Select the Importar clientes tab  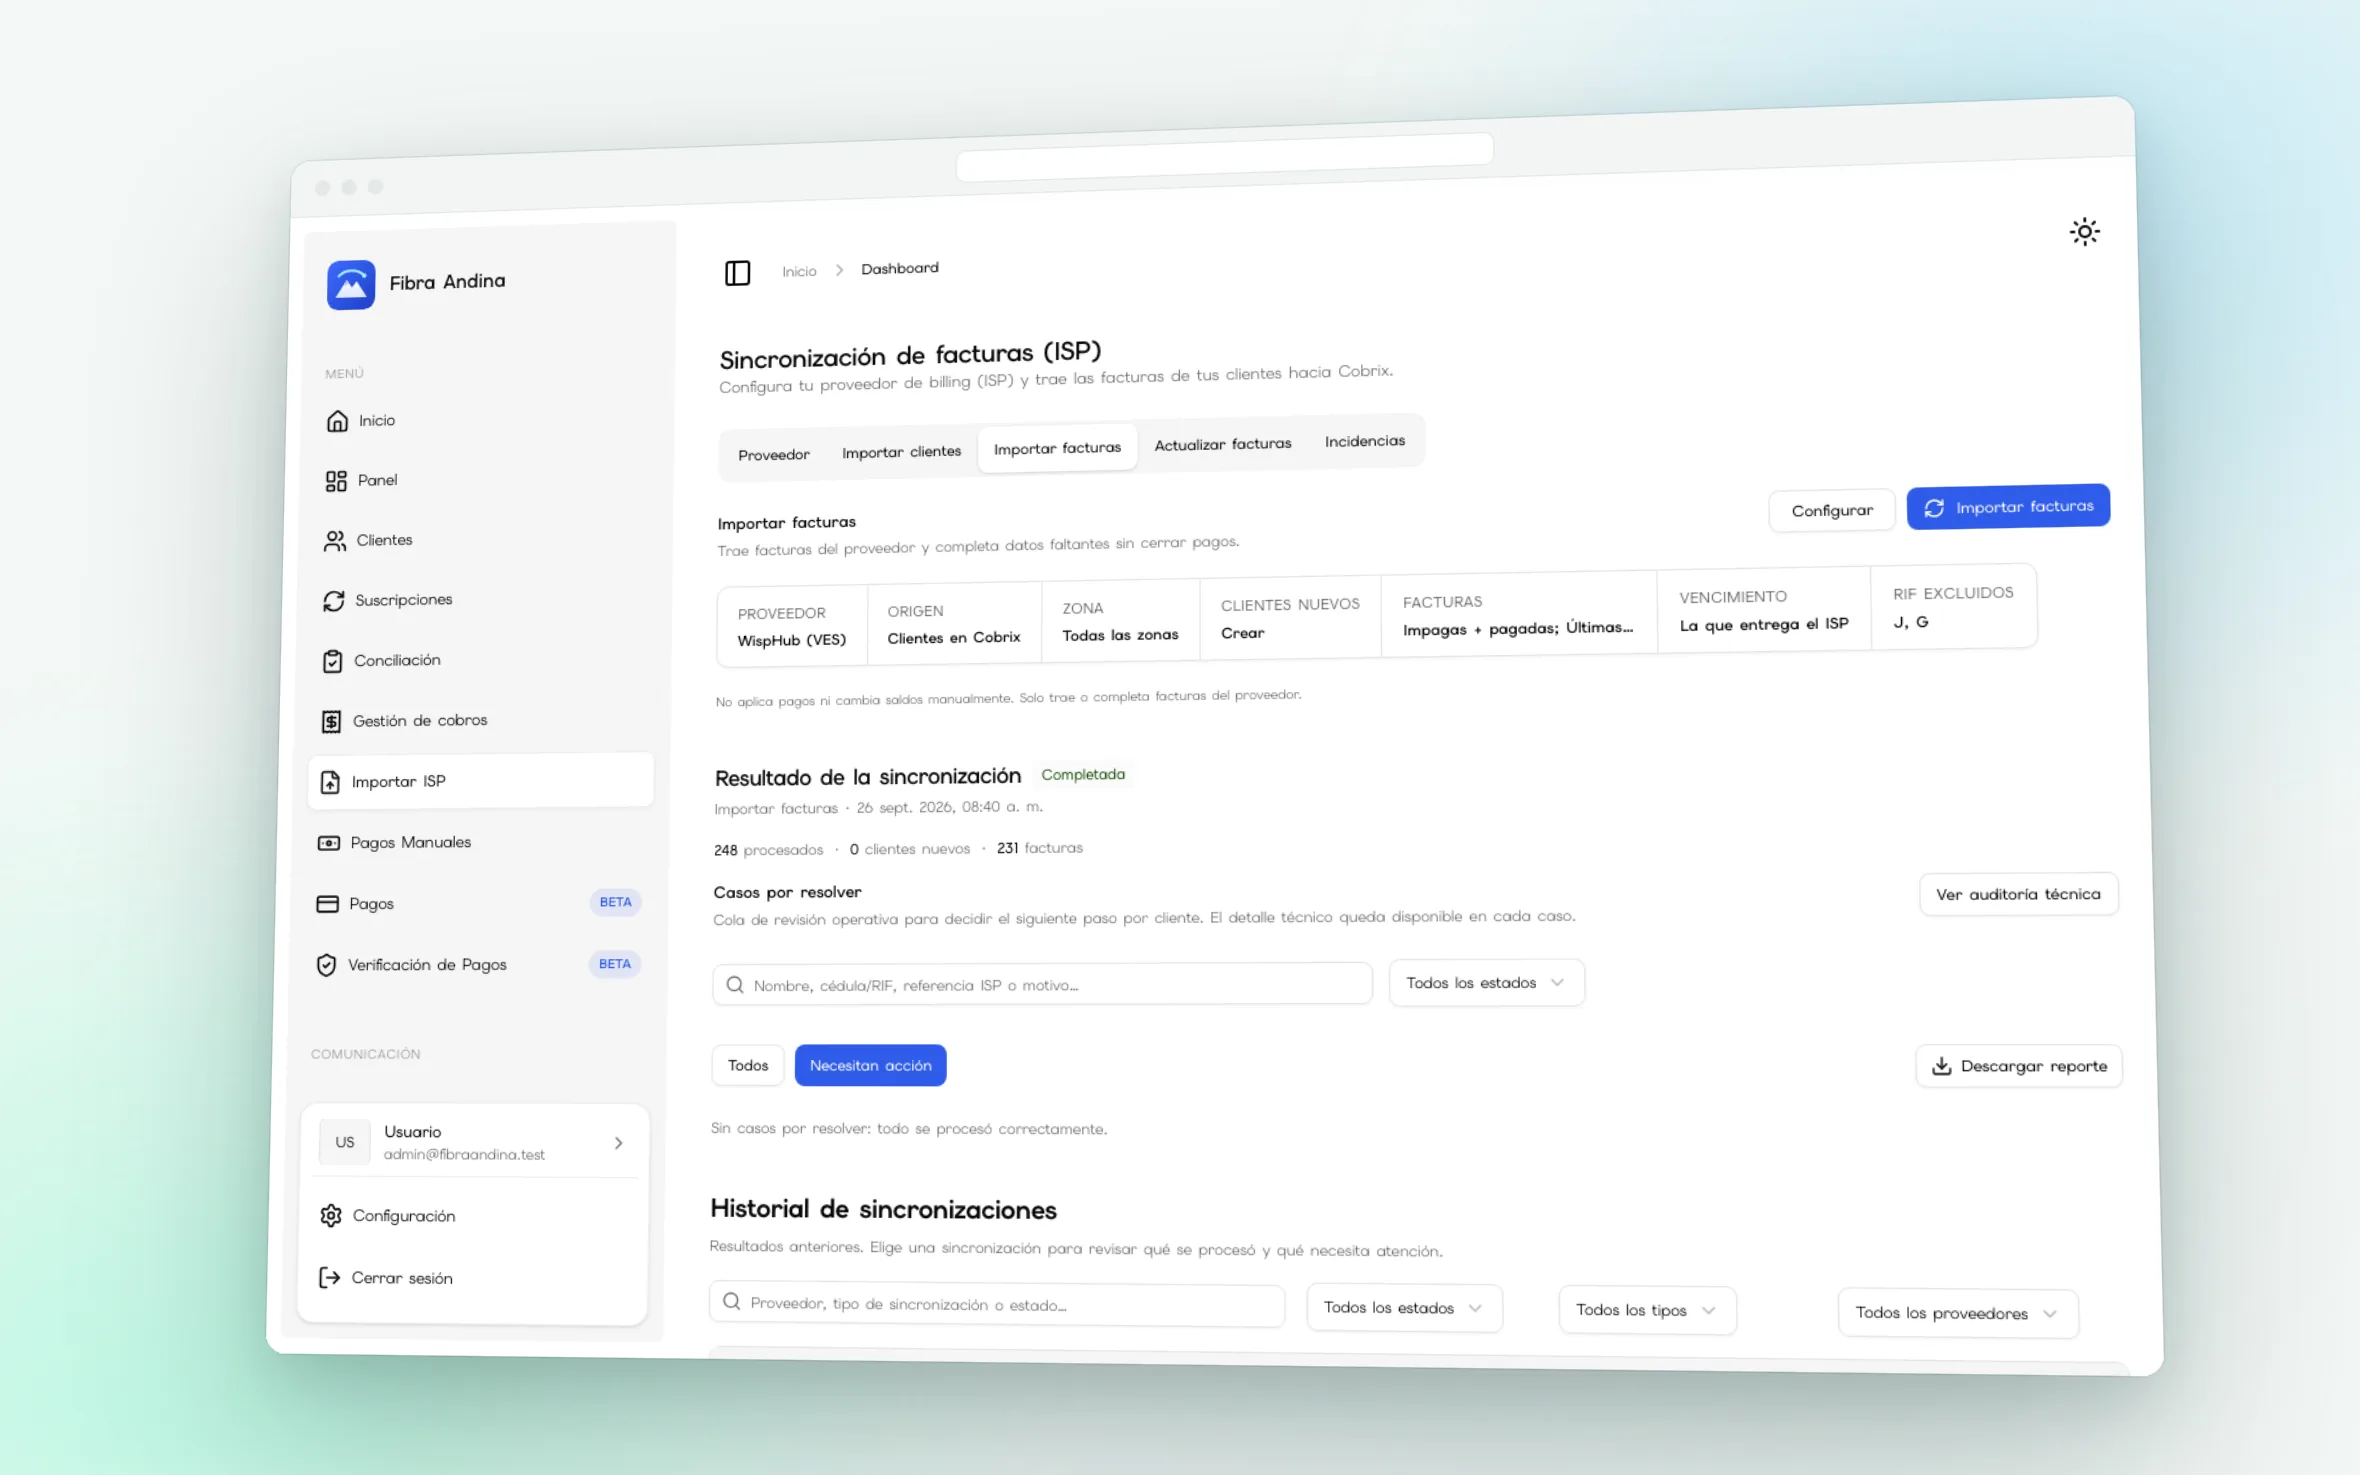pos(901,452)
